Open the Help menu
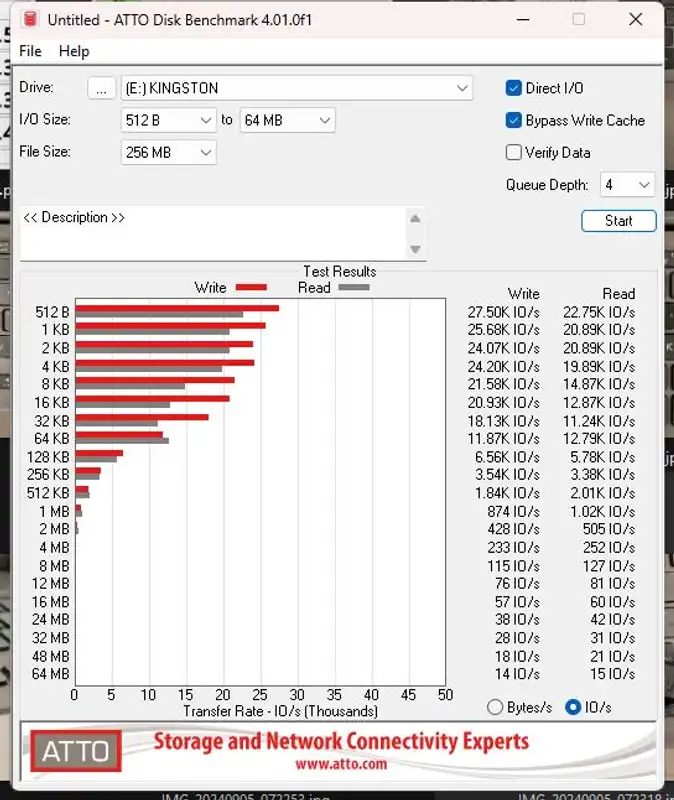Viewport: 674px width, 800px height. pyautogui.click(x=74, y=51)
